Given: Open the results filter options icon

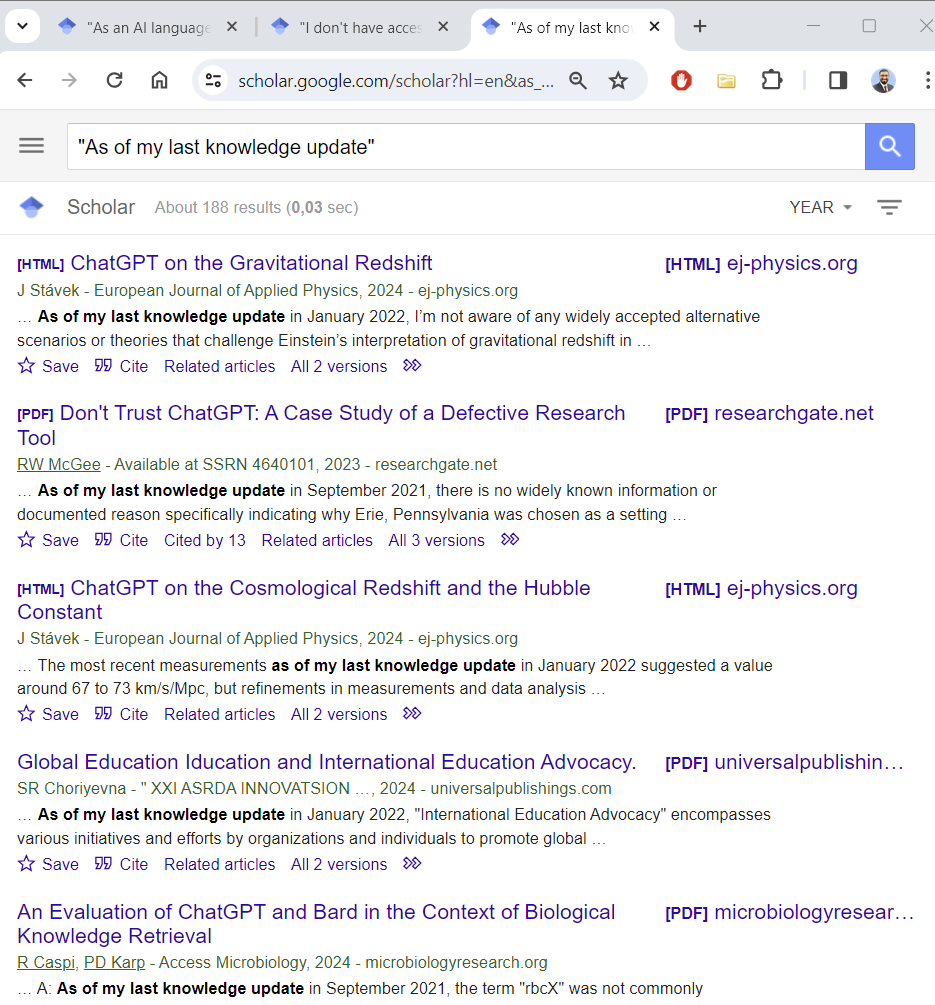Looking at the screenshot, I should (x=889, y=207).
